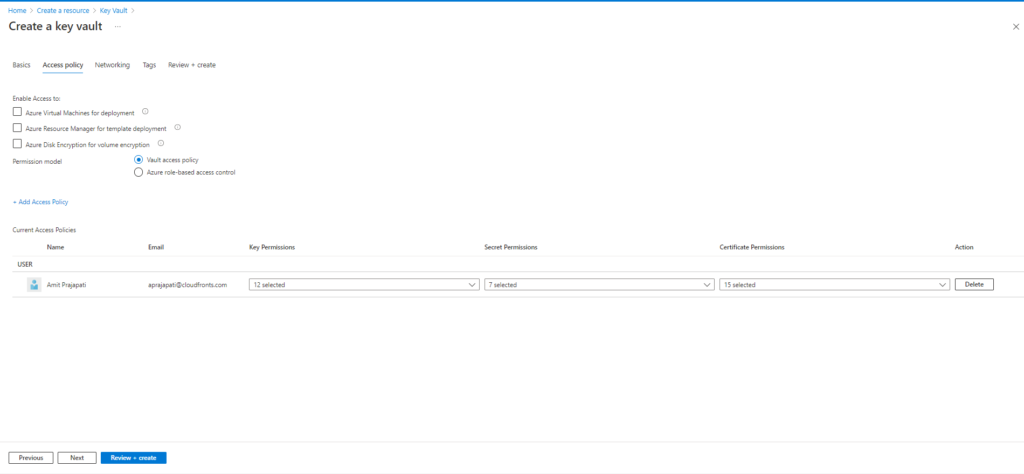Enable Azure Virtual Machines for deployment checkbox
The height and width of the screenshot is (474, 1024).
17,112
